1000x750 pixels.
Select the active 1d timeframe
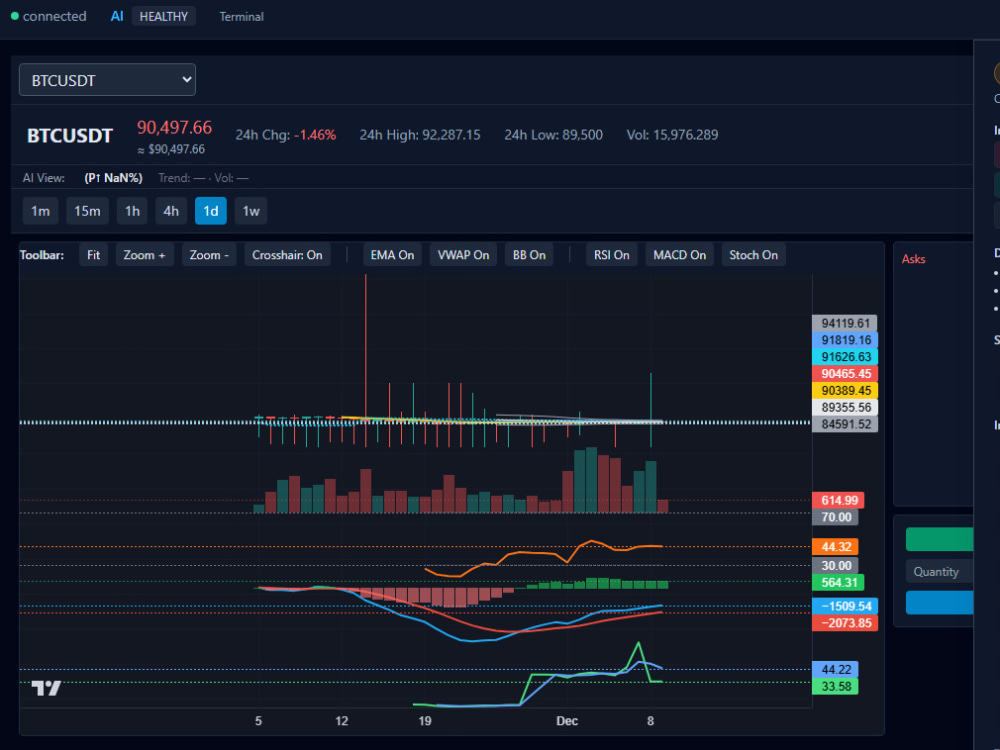point(210,211)
